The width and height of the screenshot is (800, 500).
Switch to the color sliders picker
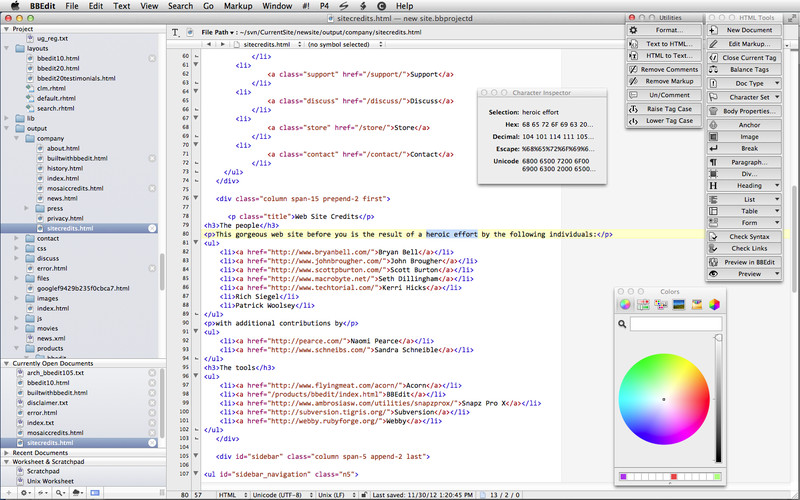click(x=642, y=304)
